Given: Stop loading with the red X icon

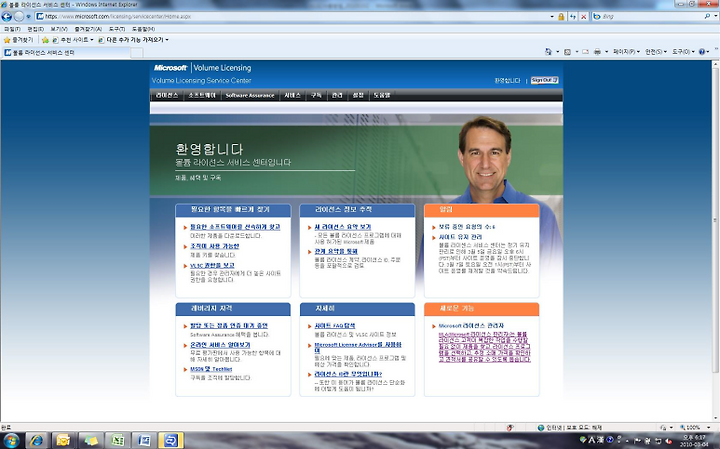Looking at the screenshot, I should pos(584,17).
